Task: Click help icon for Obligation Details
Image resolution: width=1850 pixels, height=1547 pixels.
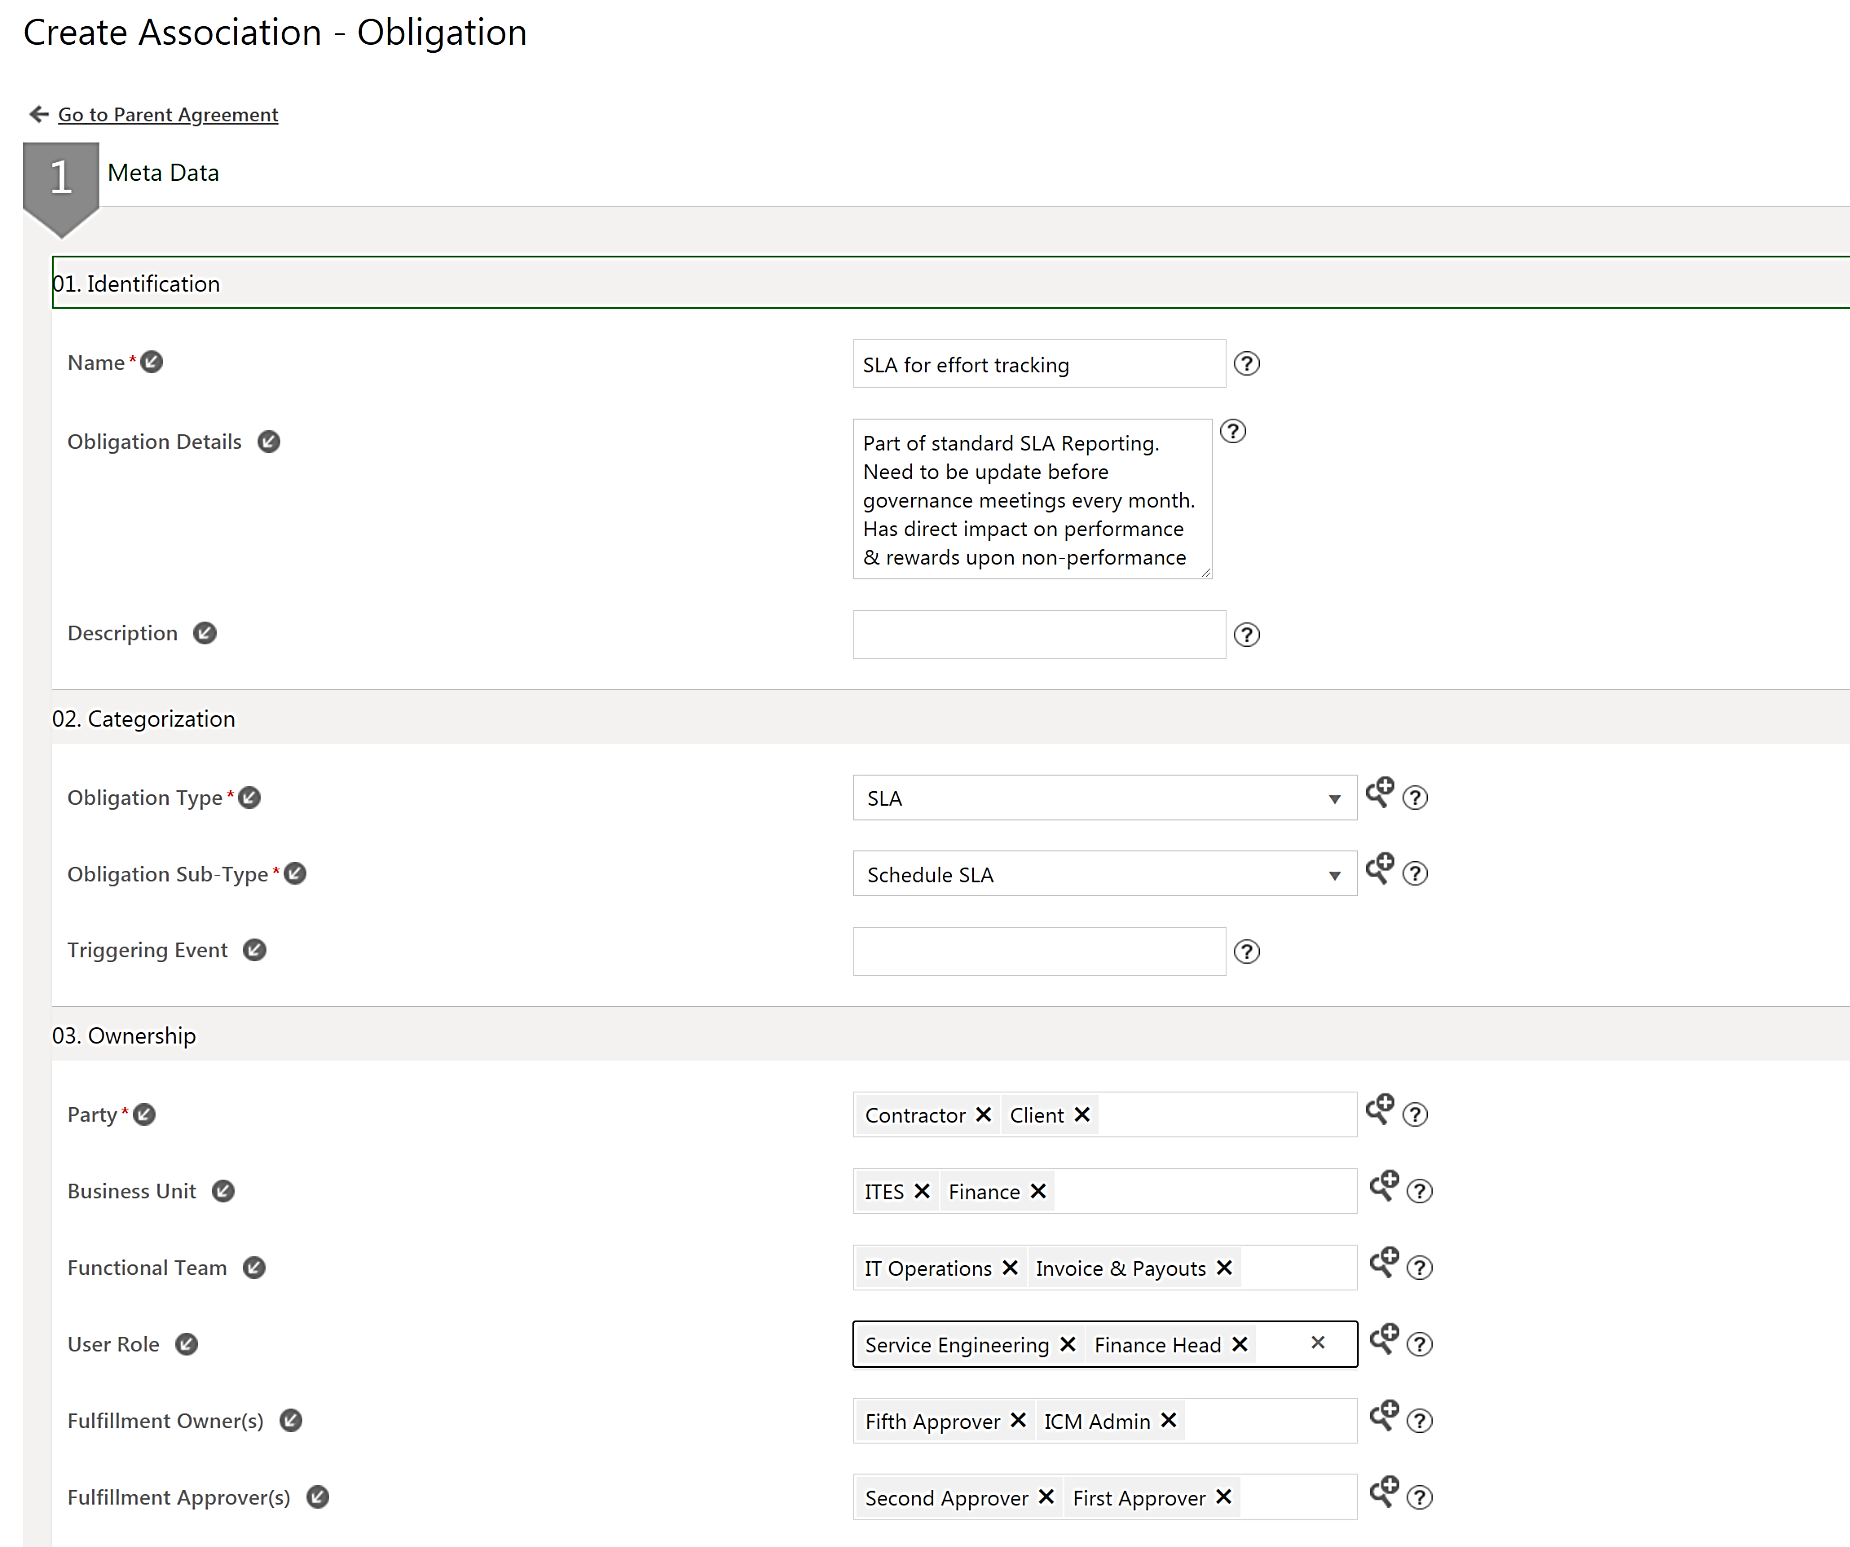Action: click(x=1233, y=431)
